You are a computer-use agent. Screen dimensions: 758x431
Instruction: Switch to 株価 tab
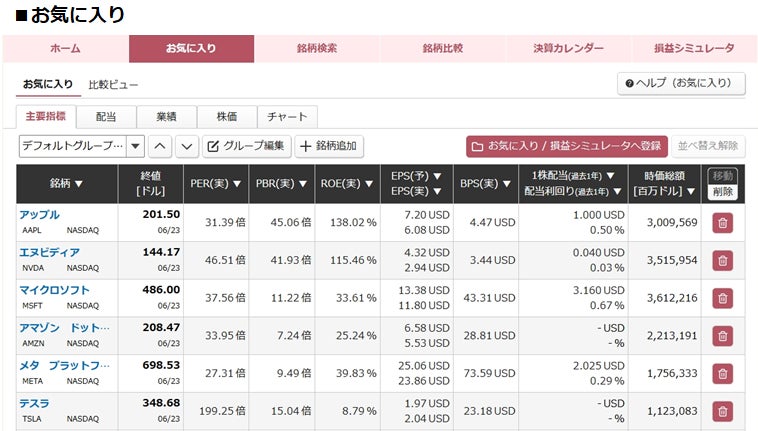click(x=227, y=117)
